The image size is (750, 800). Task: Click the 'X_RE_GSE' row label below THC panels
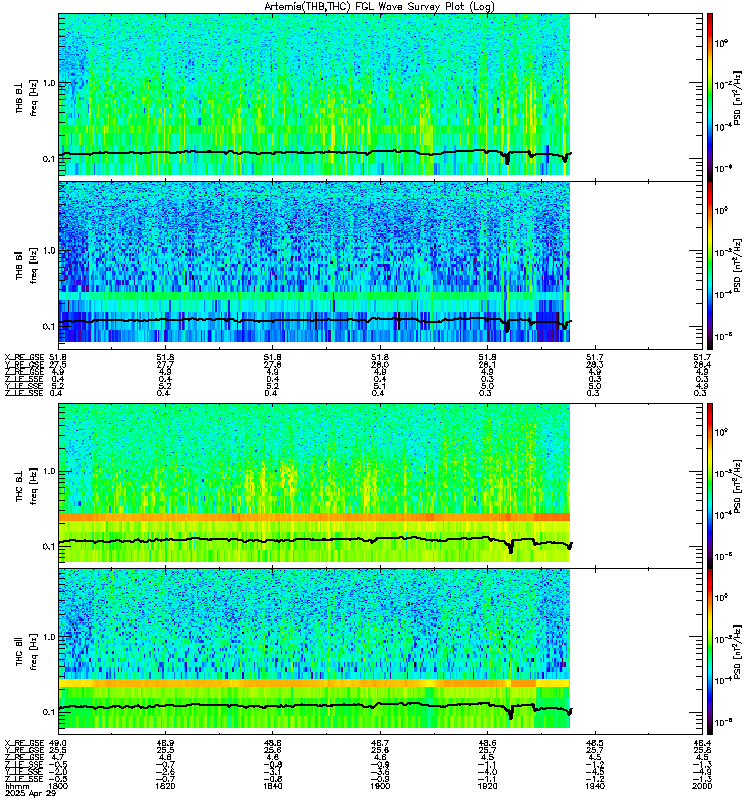(x=24, y=743)
